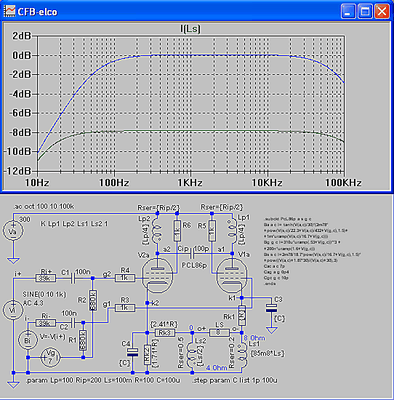Select the V2a tube symbol
The image size is (394, 400).
pos(157,277)
